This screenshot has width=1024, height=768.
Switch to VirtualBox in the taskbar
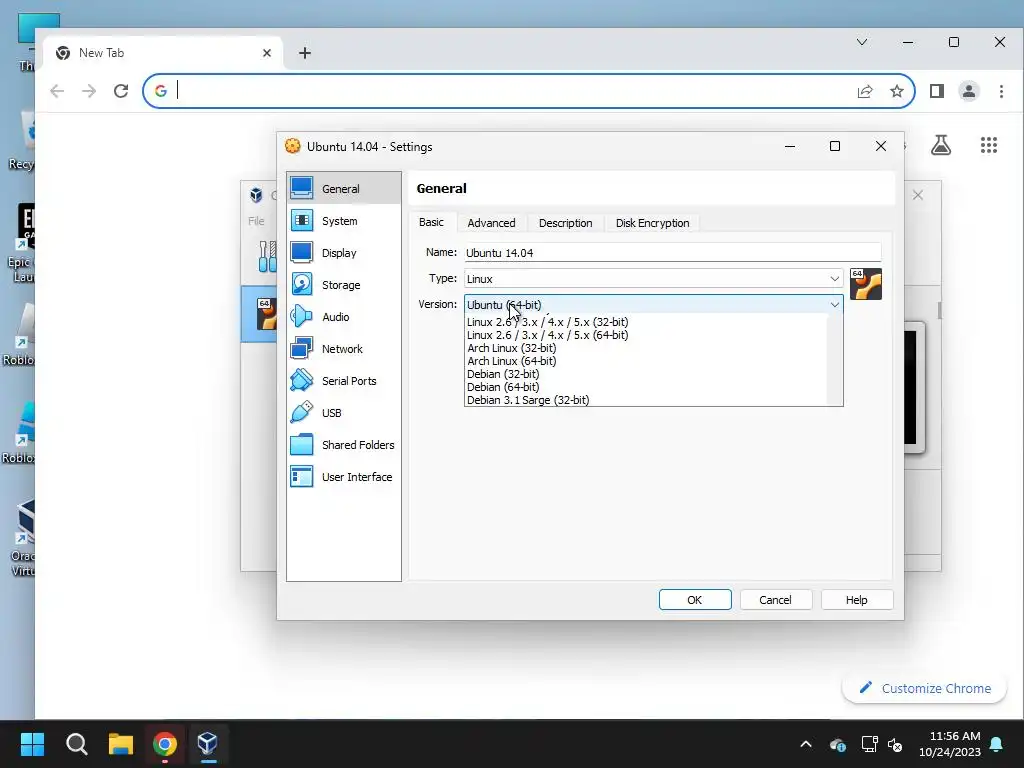(x=208, y=743)
